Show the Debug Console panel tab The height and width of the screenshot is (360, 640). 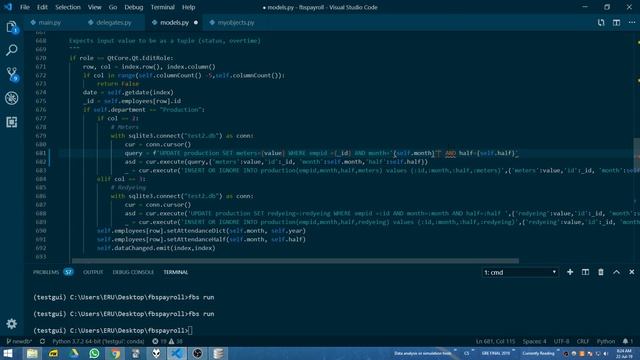pos(133,272)
